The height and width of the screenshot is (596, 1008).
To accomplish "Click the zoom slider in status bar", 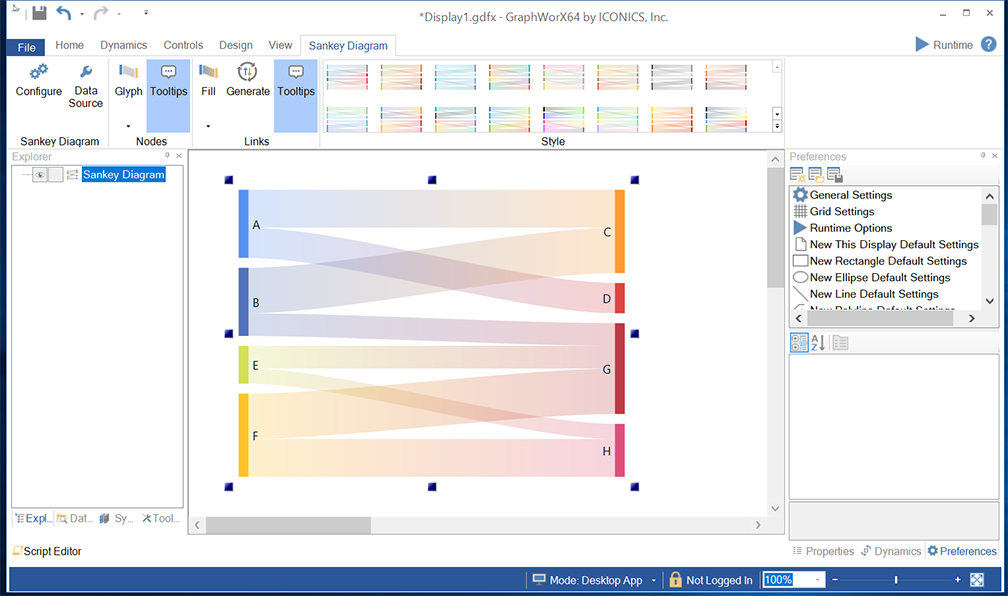I will pyautogui.click(x=896, y=580).
